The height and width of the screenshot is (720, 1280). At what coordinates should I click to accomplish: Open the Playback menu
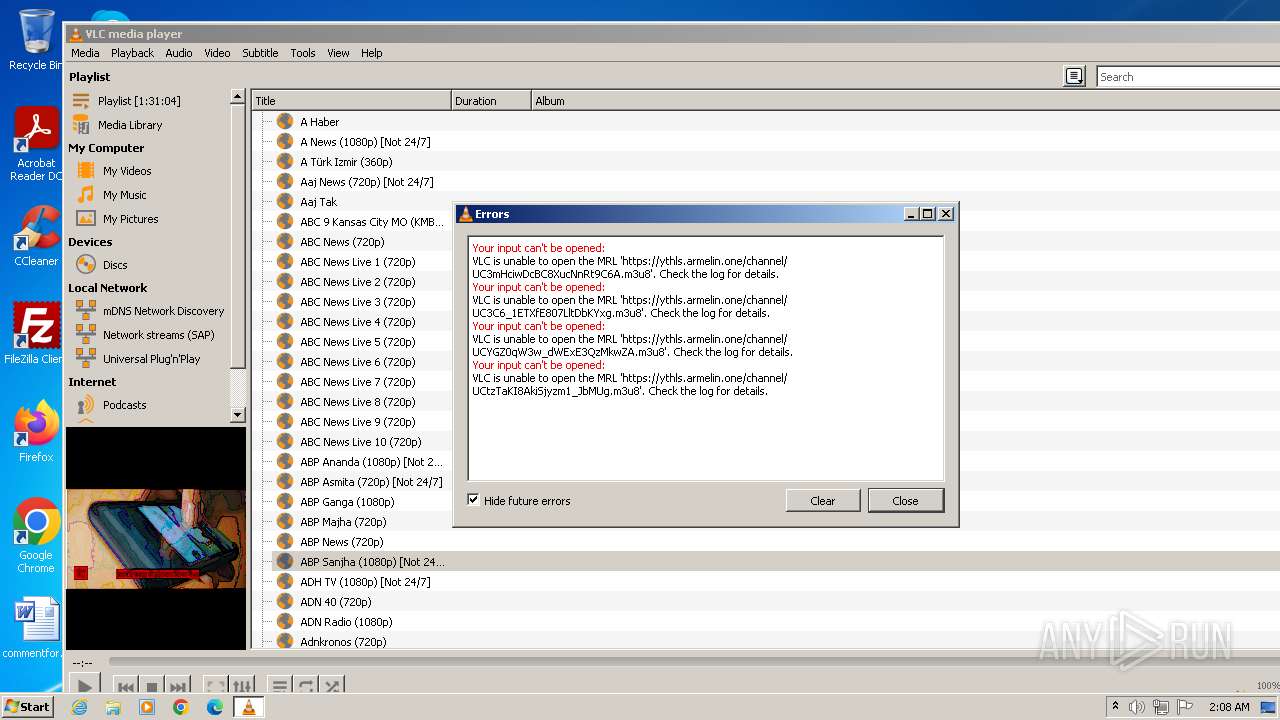click(x=132, y=53)
